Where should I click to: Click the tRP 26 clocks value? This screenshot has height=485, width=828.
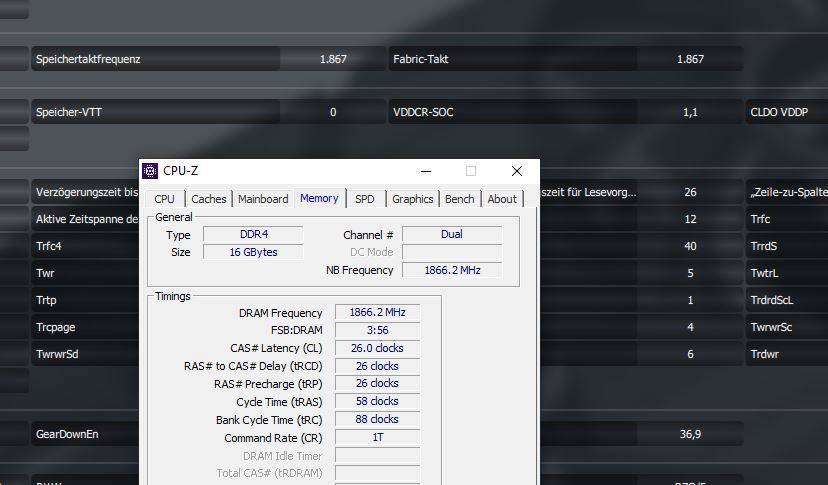[378, 384]
